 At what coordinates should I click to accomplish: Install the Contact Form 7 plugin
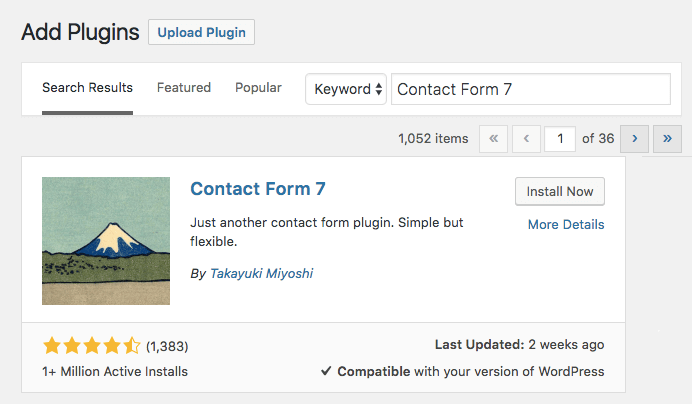pyautogui.click(x=559, y=191)
